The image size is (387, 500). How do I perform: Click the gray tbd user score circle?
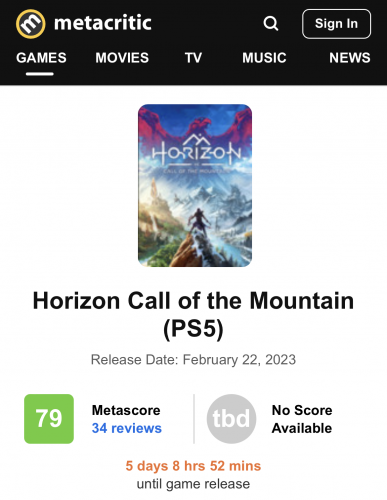point(231,419)
